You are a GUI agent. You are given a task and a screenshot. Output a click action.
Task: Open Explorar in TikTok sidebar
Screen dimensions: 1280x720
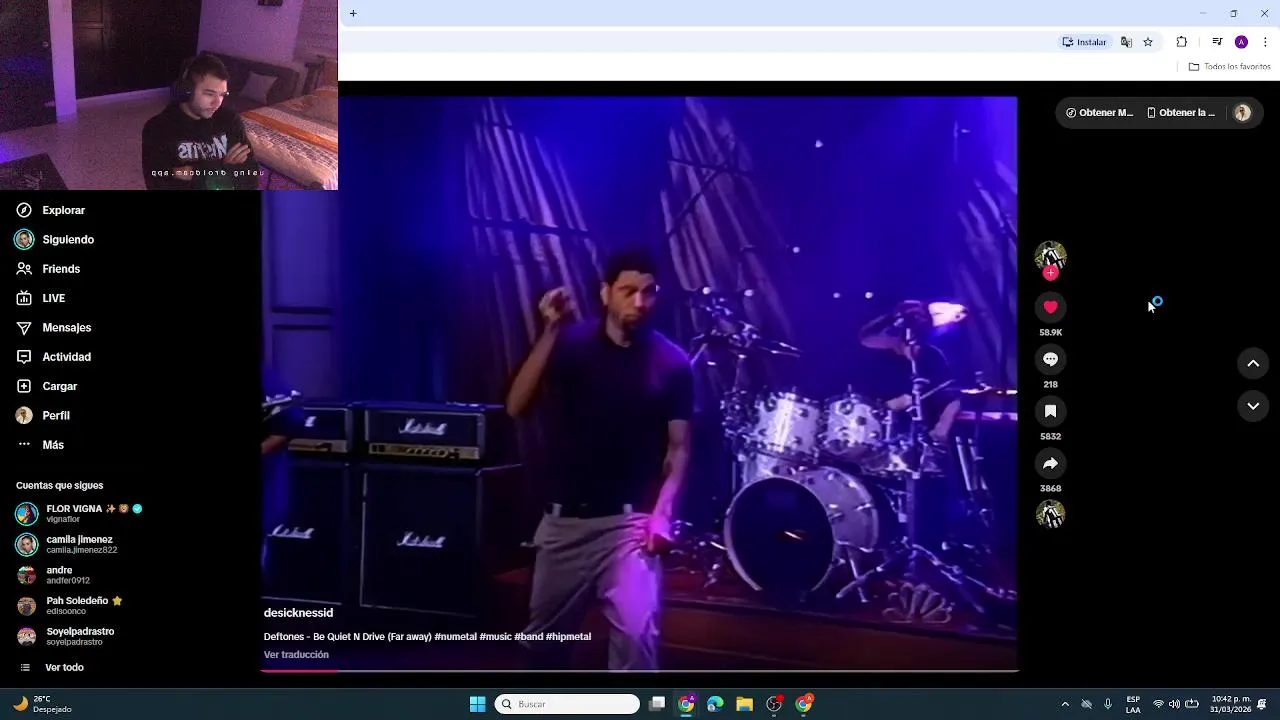[50, 210]
